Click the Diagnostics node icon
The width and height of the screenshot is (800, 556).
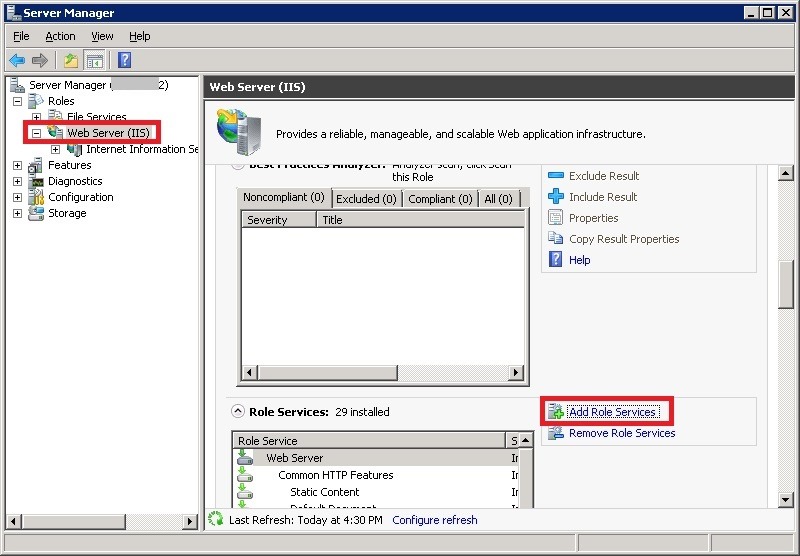click(36, 181)
